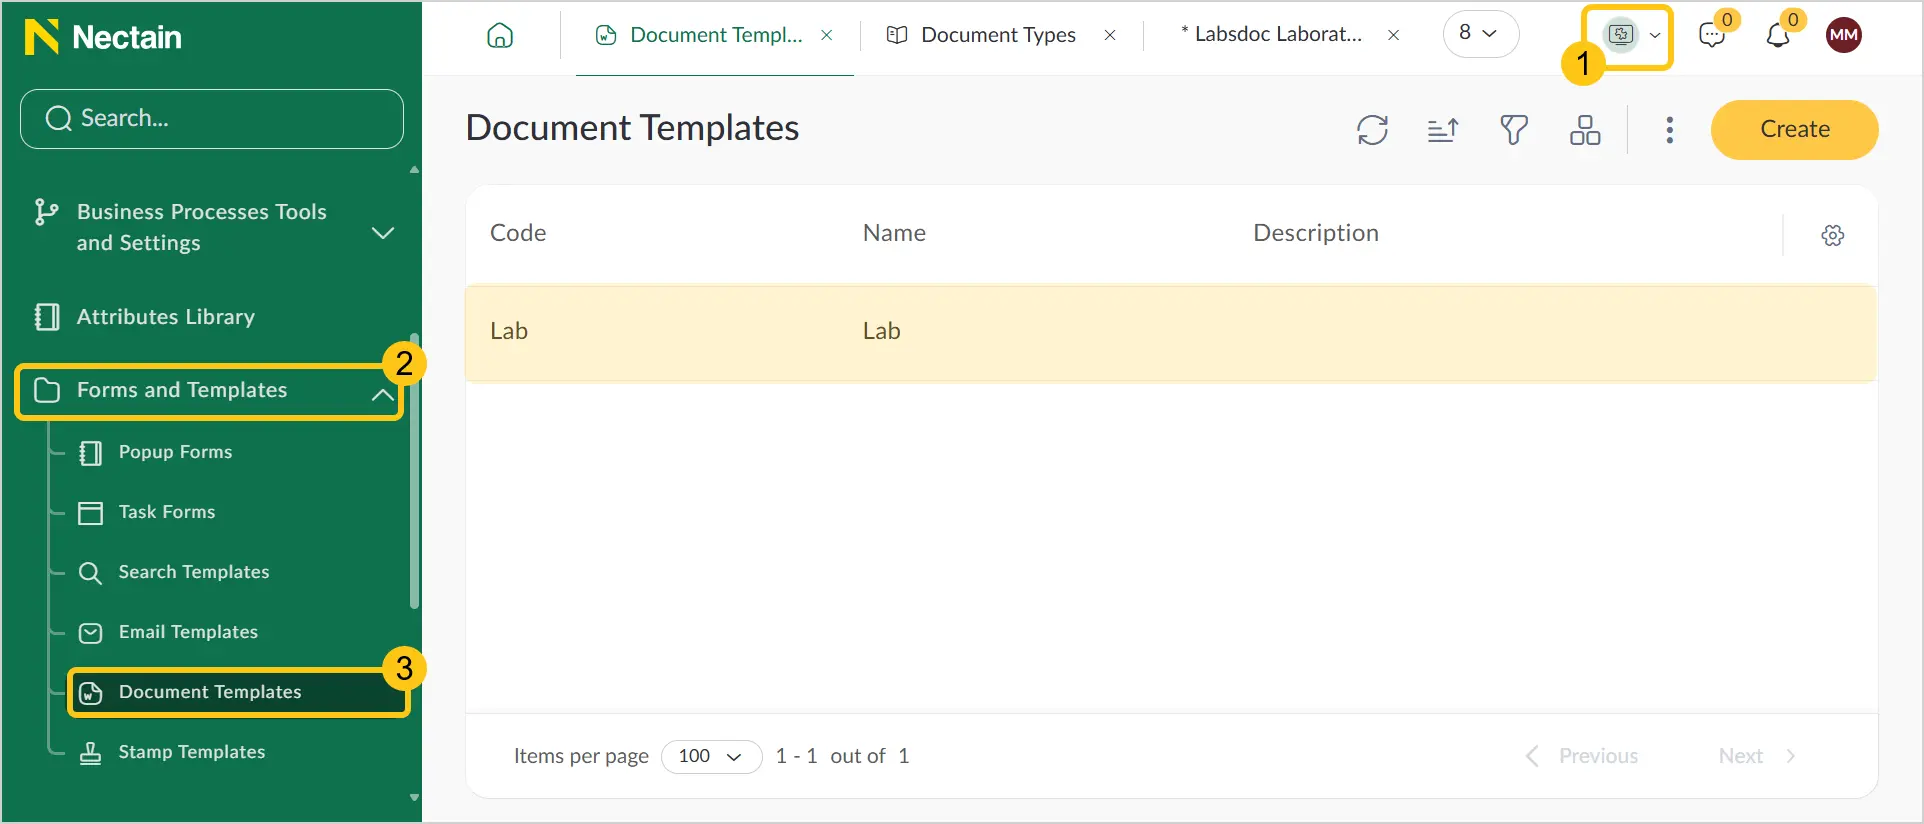This screenshot has height=824, width=1924.
Task: Click the Create button
Action: [x=1794, y=130]
